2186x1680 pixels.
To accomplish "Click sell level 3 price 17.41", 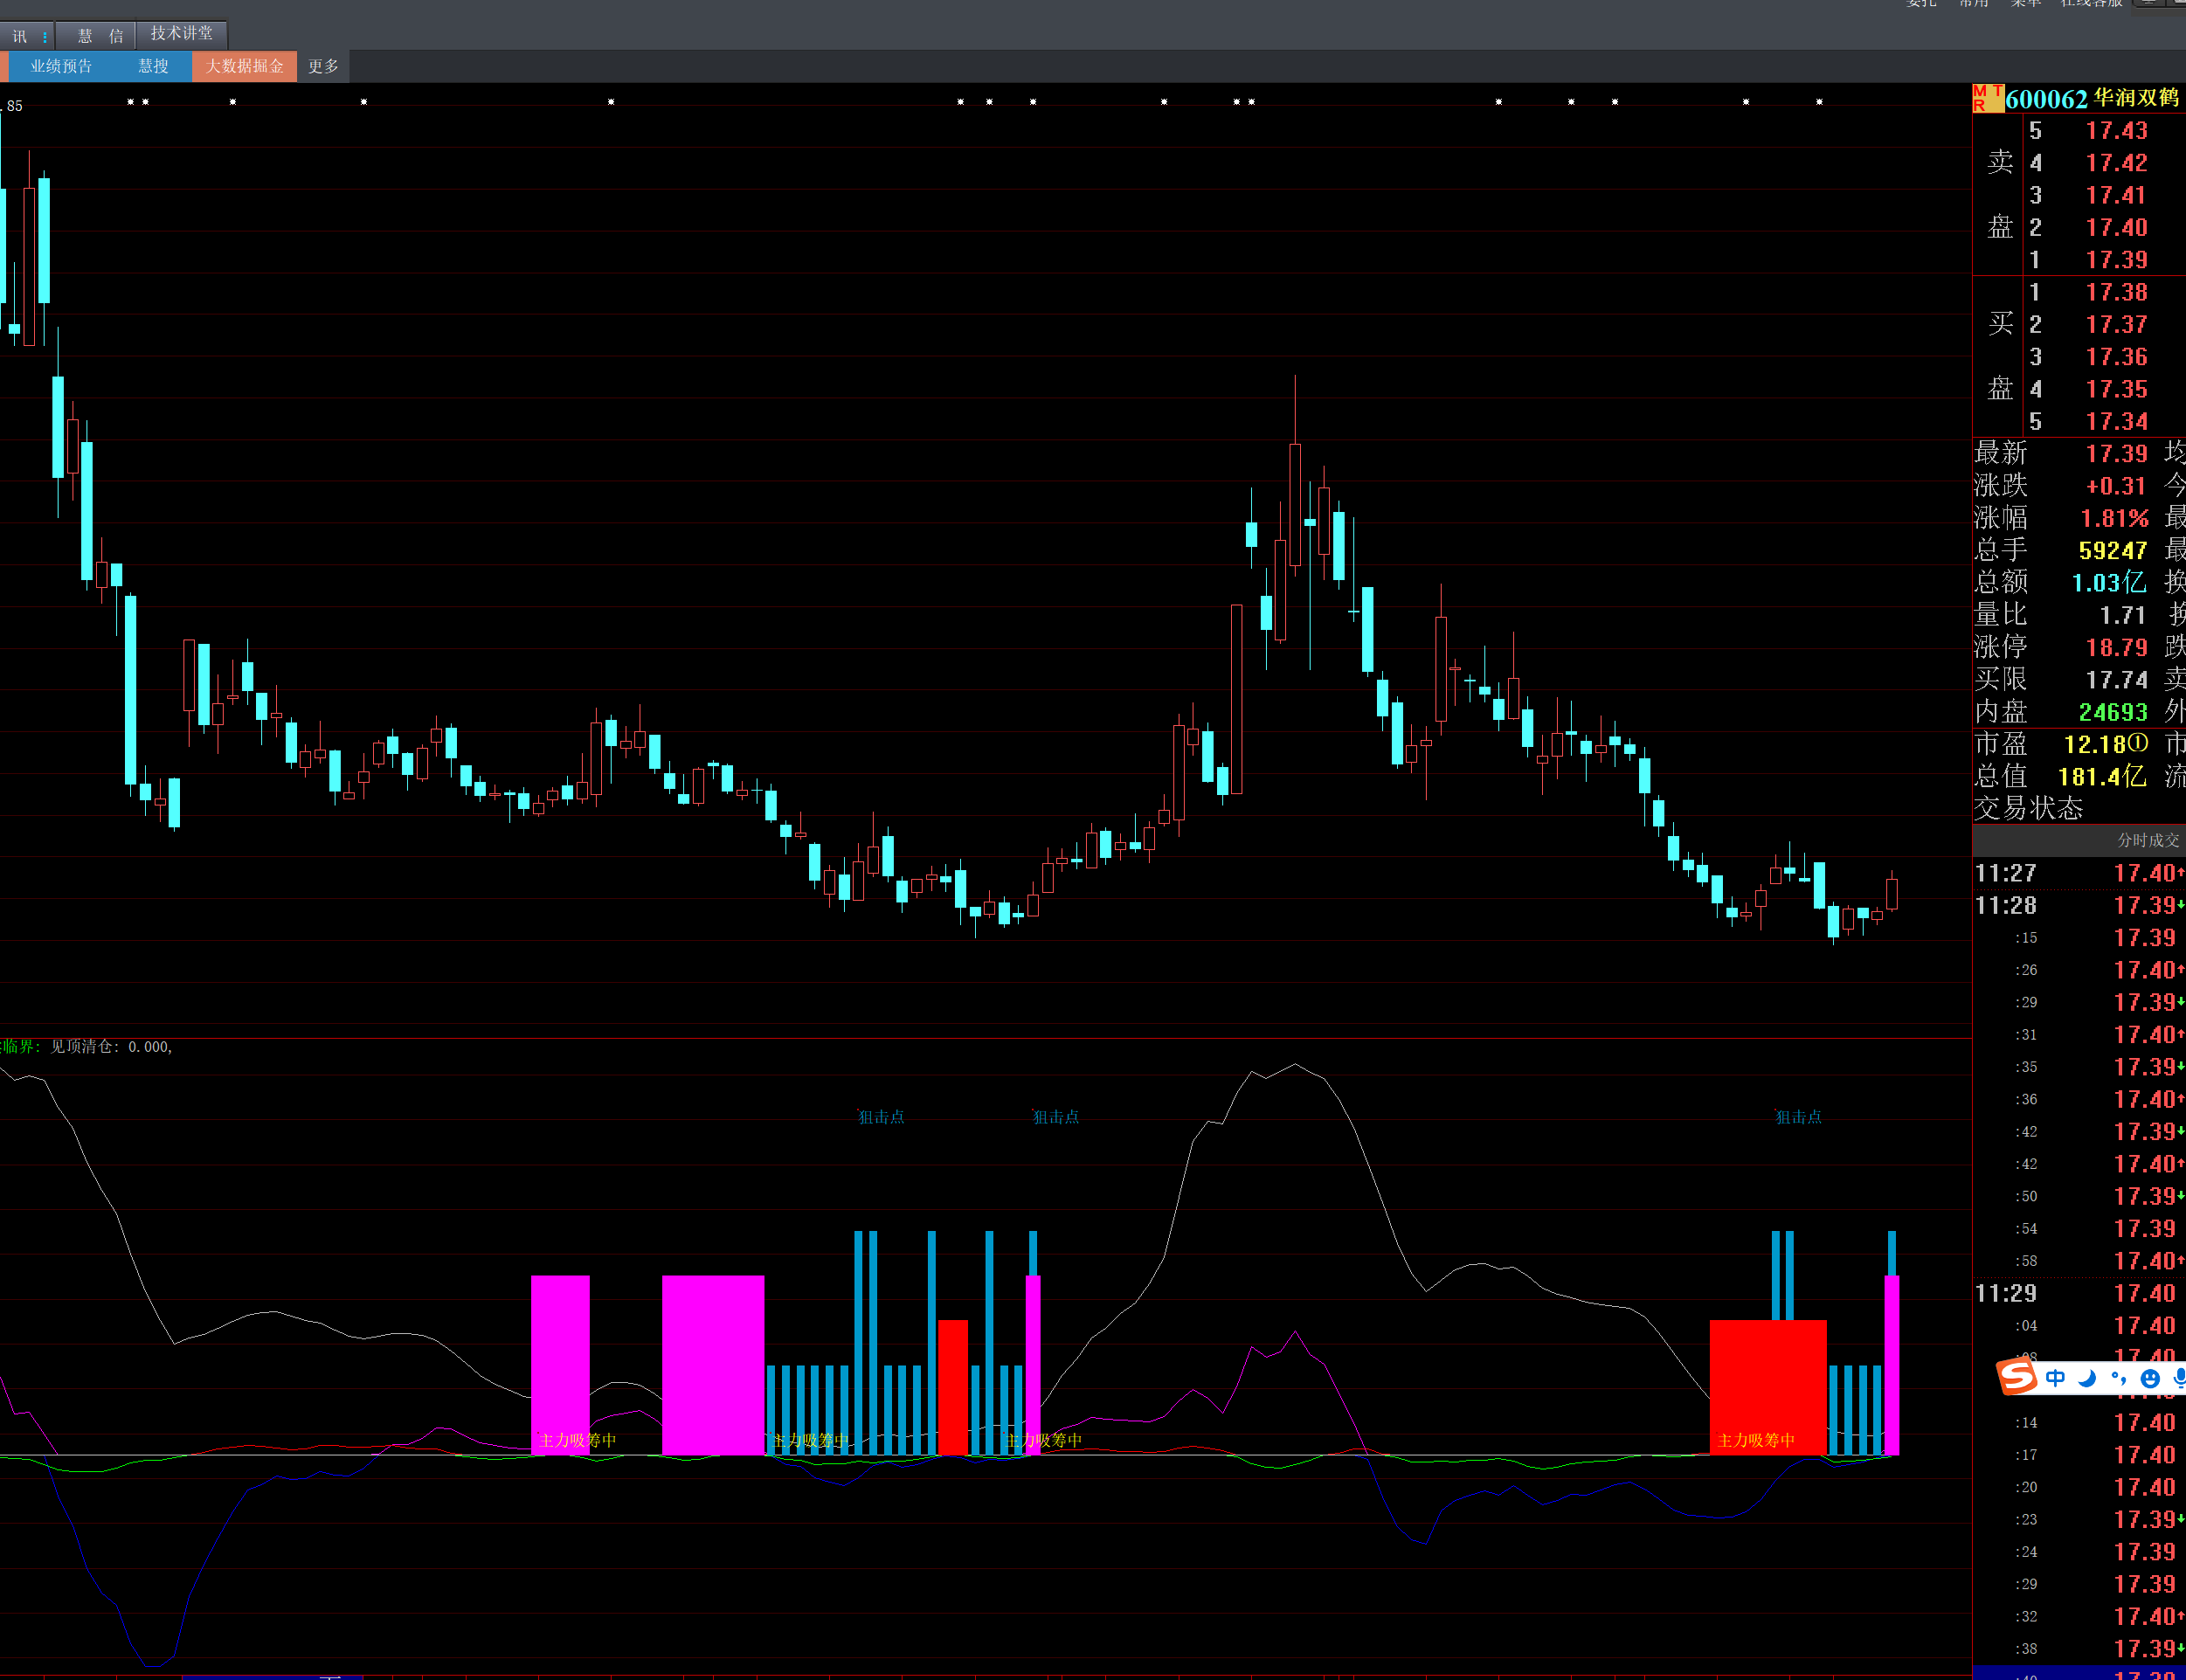I will pyautogui.click(x=2116, y=195).
